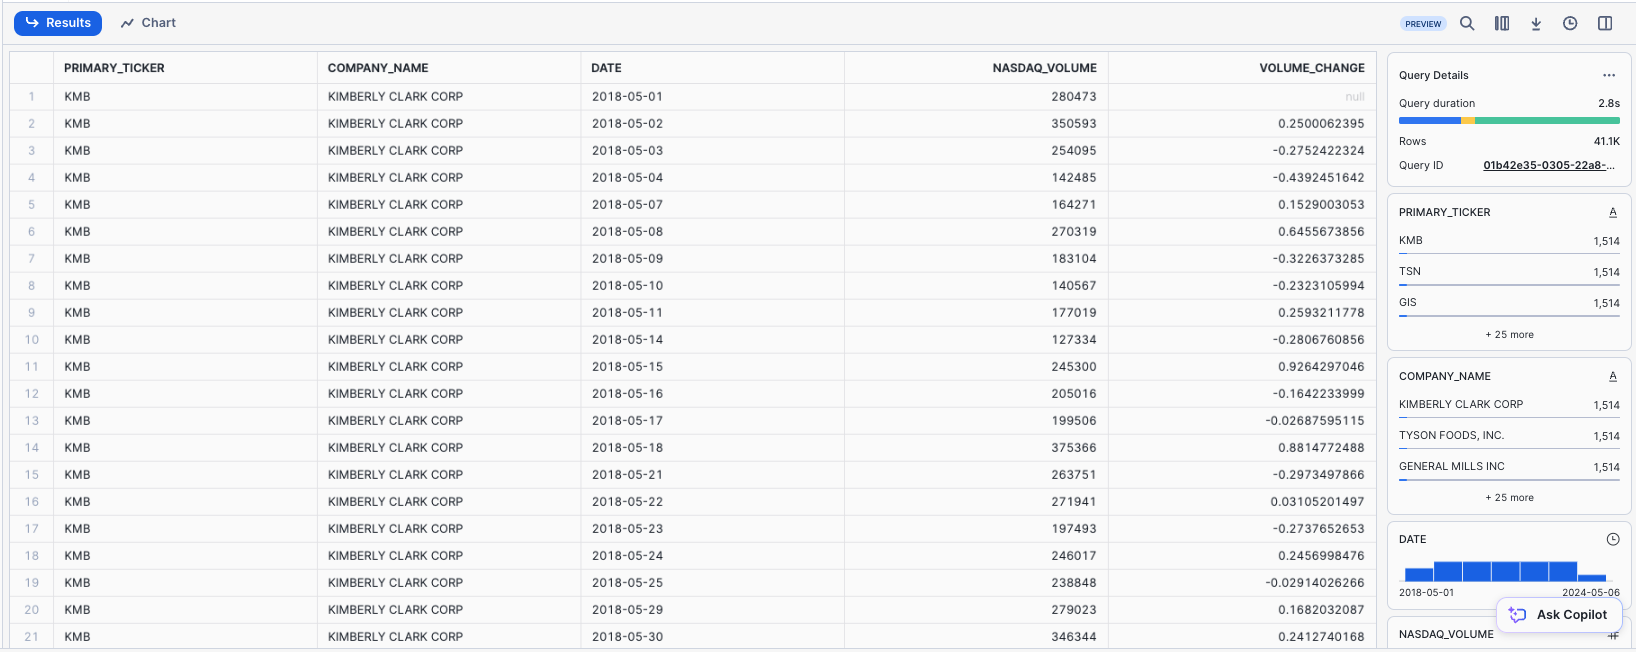Select NASDAQ_VOLUME cell 346344
1636x652 pixels.
[x=976, y=637]
